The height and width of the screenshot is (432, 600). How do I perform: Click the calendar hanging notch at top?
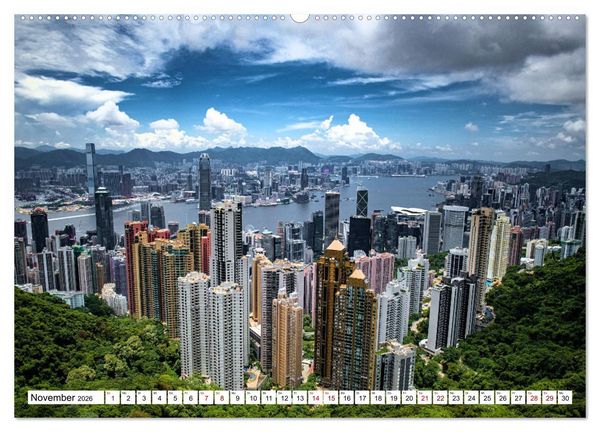(x=300, y=18)
